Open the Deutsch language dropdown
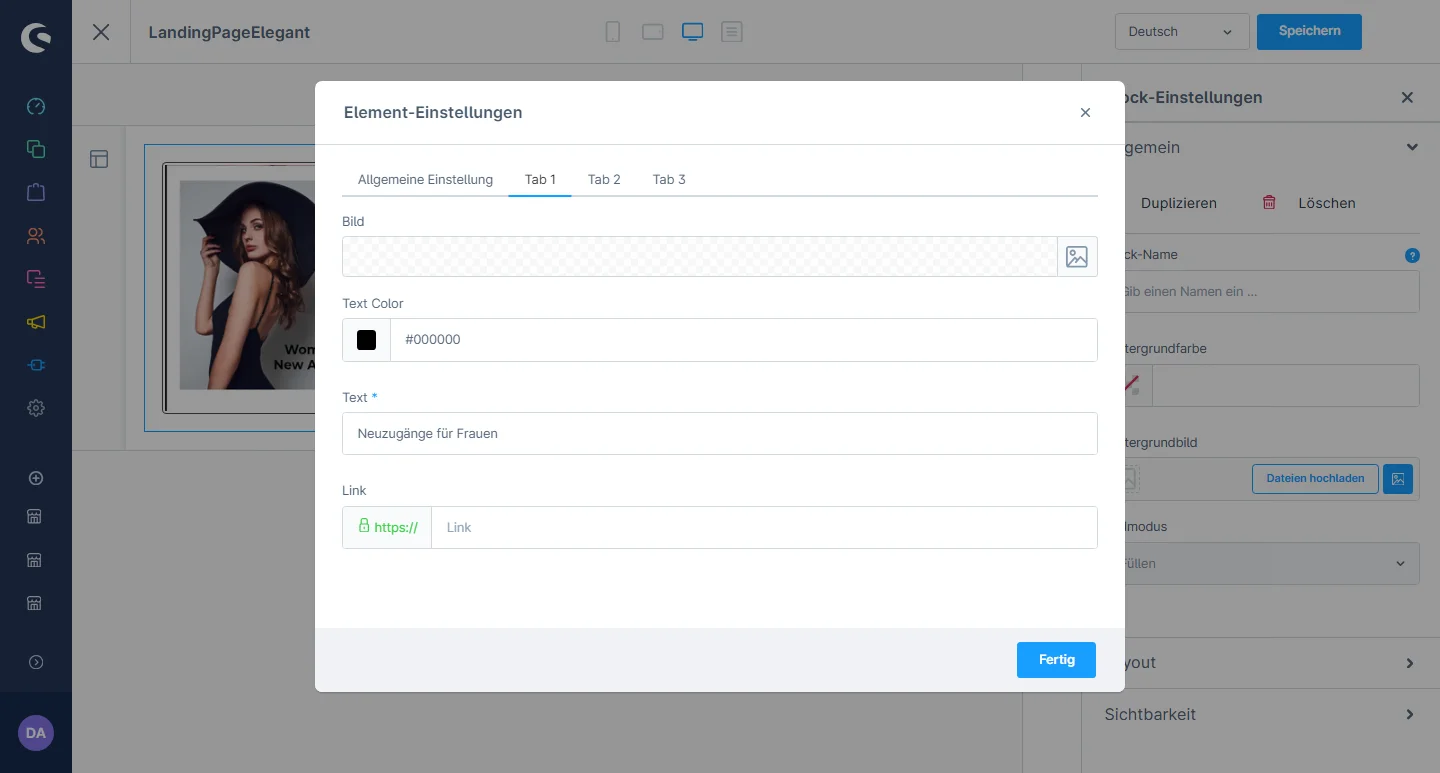Image resolution: width=1440 pixels, height=773 pixels. coord(1181,32)
